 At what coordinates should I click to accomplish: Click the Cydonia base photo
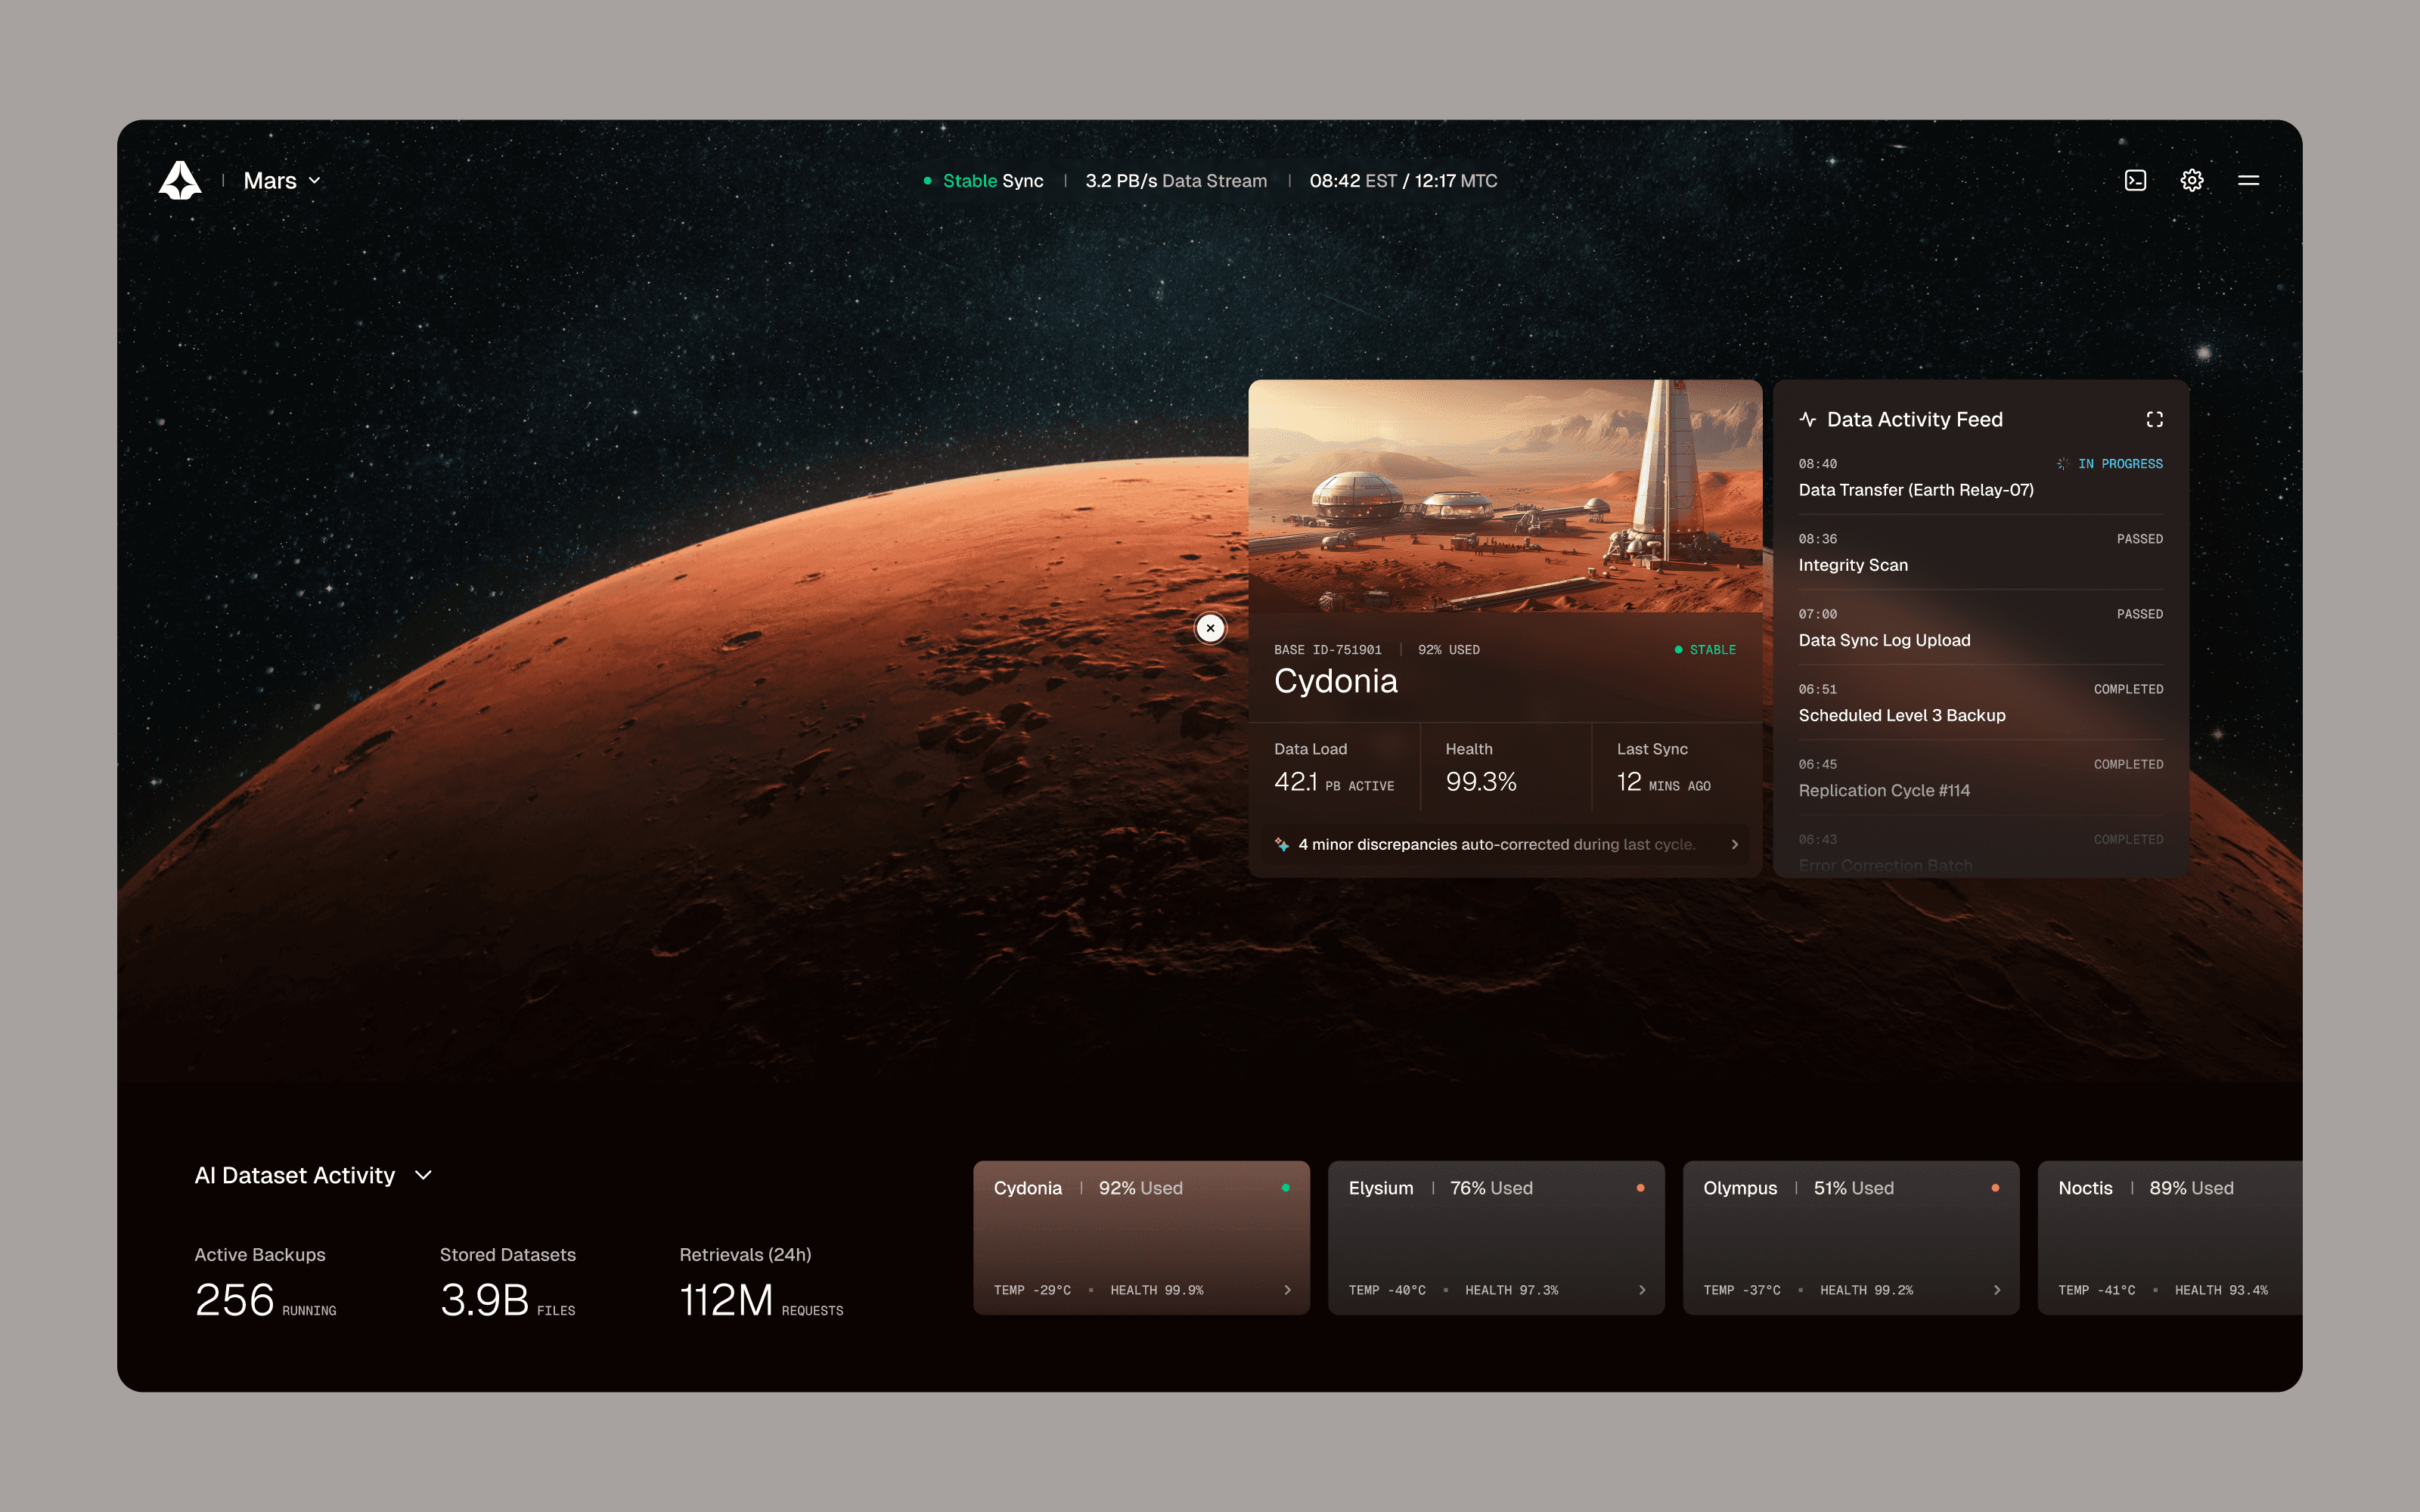tap(1504, 496)
